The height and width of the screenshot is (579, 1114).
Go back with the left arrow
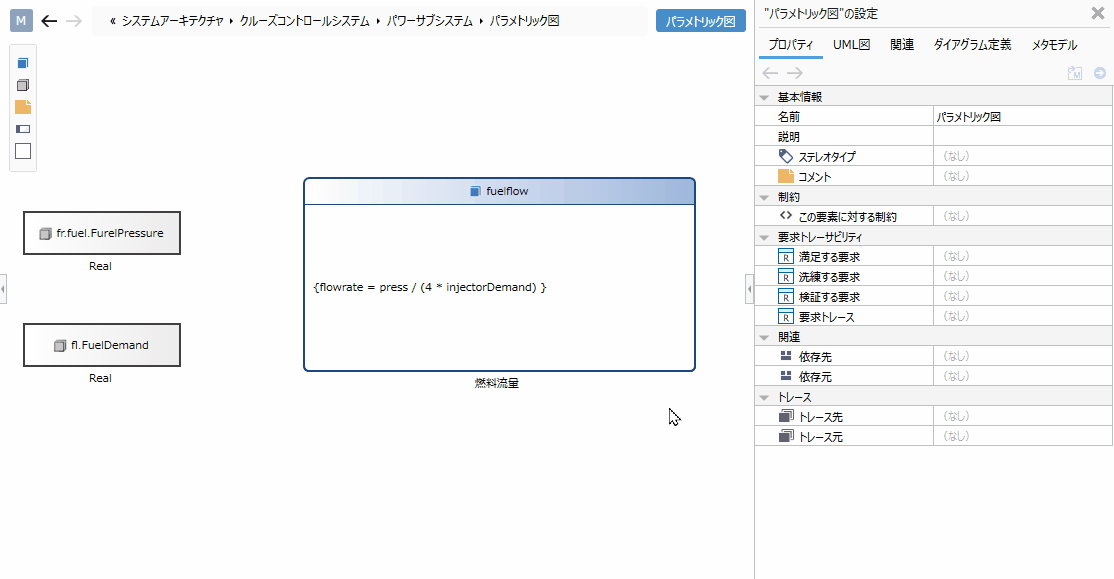[49, 21]
